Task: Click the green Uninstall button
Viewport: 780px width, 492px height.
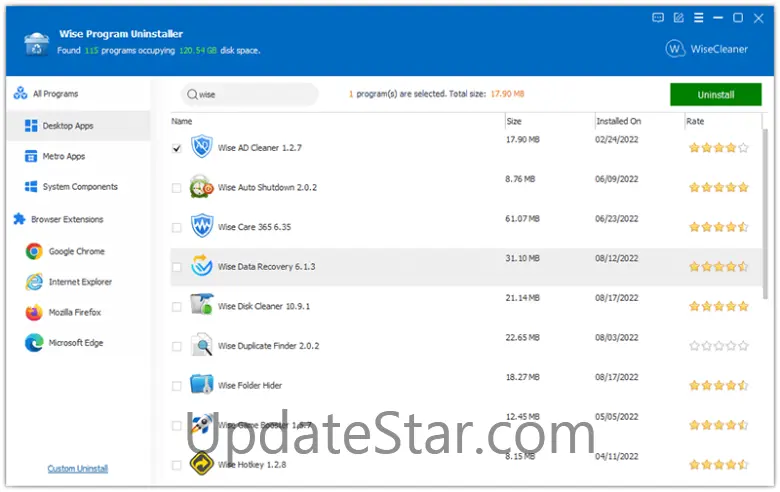Action: pos(715,95)
